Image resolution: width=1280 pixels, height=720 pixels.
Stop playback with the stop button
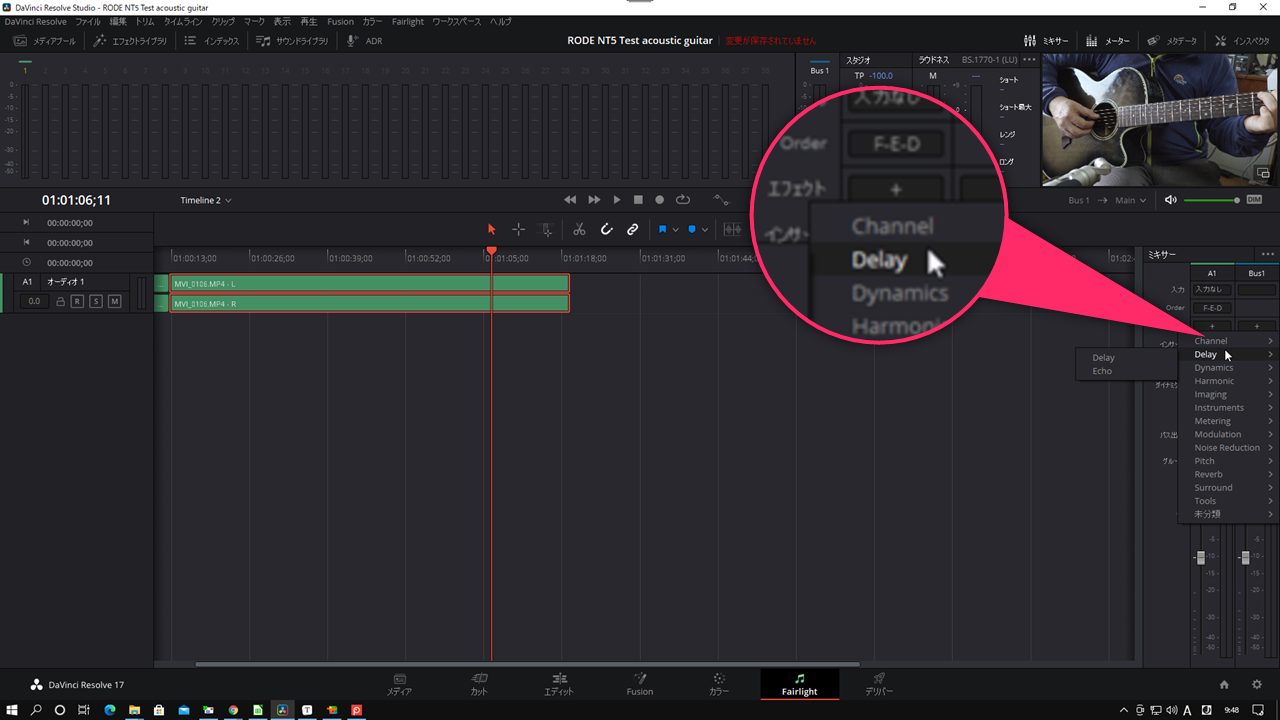(x=638, y=200)
